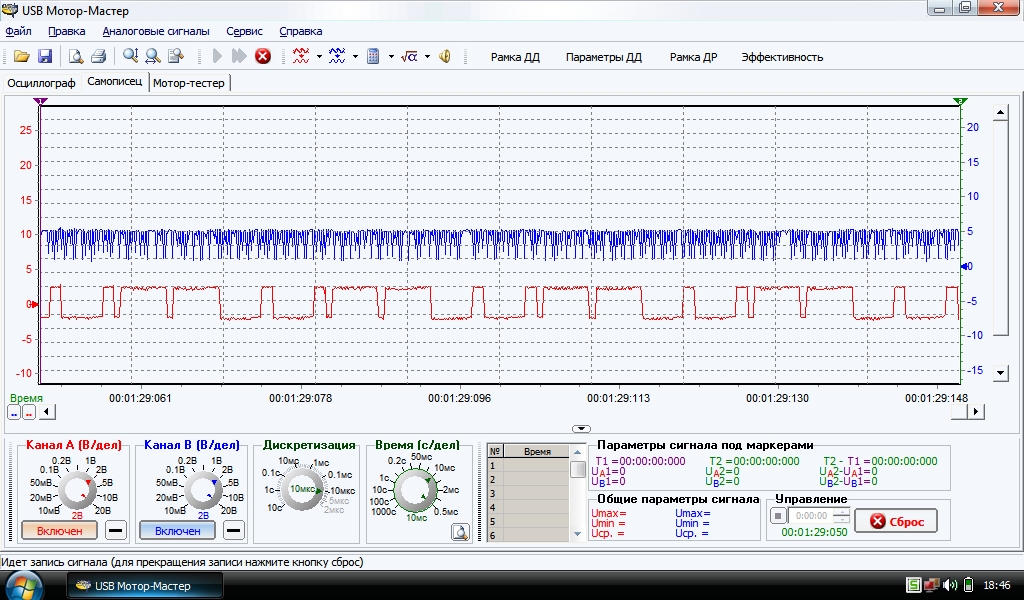Open dropdown arrow next to calculator icon

pos(391,57)
